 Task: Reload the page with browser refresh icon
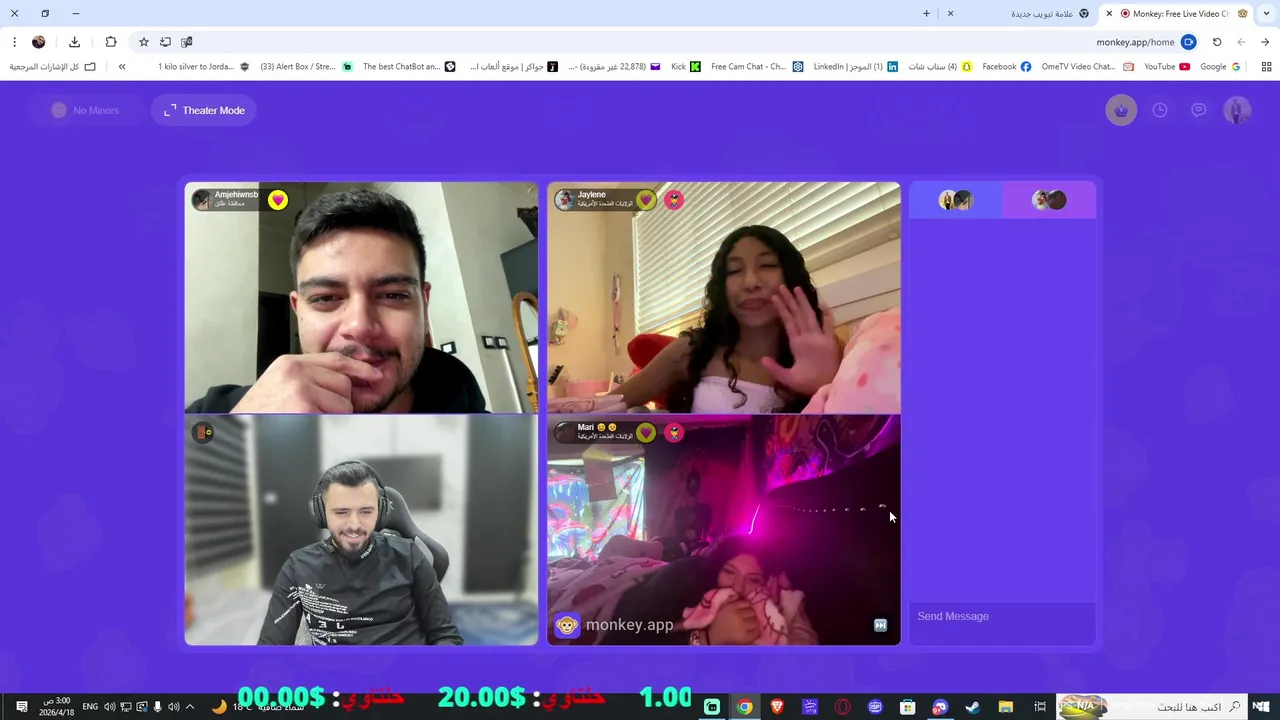[x=1217, y=42]
